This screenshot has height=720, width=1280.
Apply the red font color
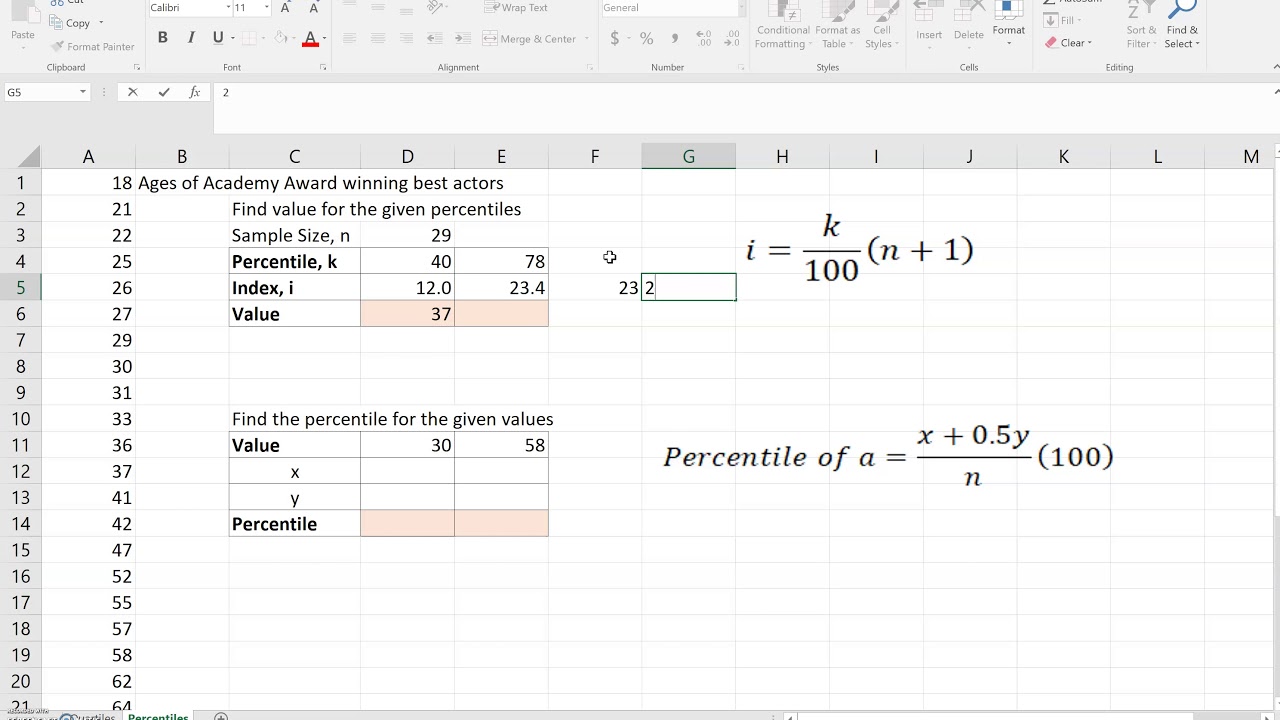pos(309,38)
